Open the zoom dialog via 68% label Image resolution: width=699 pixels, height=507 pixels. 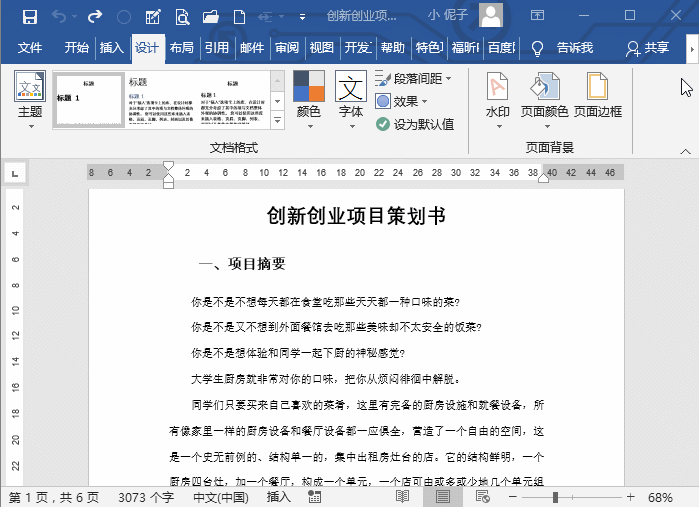point(660,497)
